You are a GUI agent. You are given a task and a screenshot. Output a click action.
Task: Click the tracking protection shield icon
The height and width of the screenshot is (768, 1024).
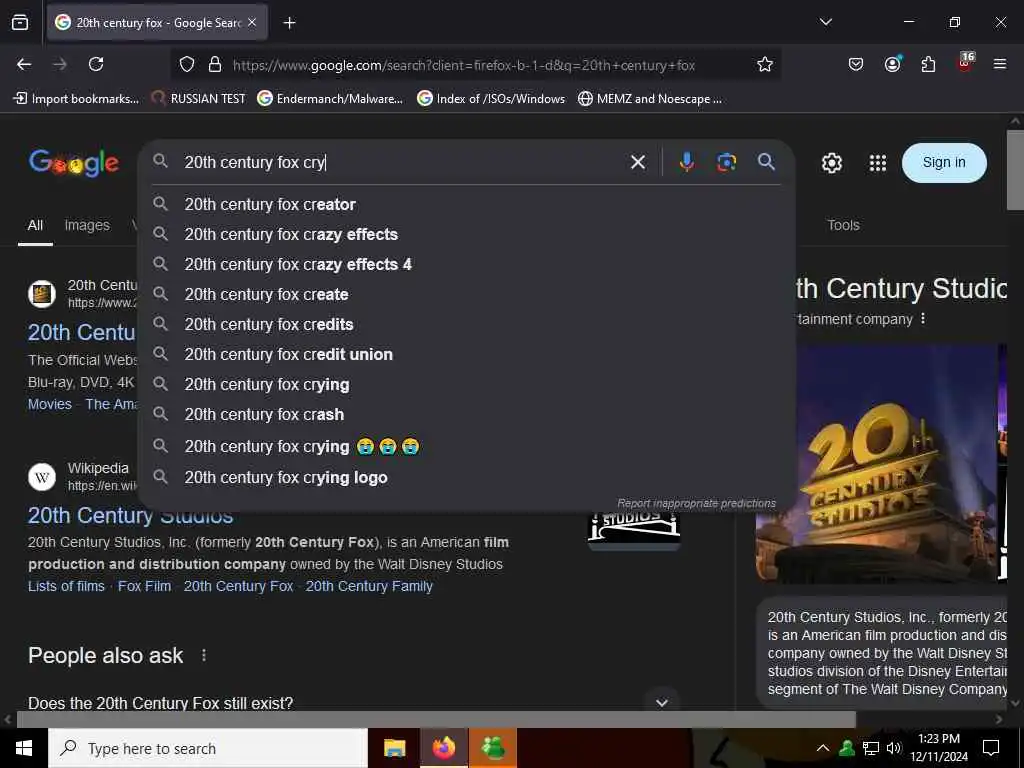click(x=187, y=65)
